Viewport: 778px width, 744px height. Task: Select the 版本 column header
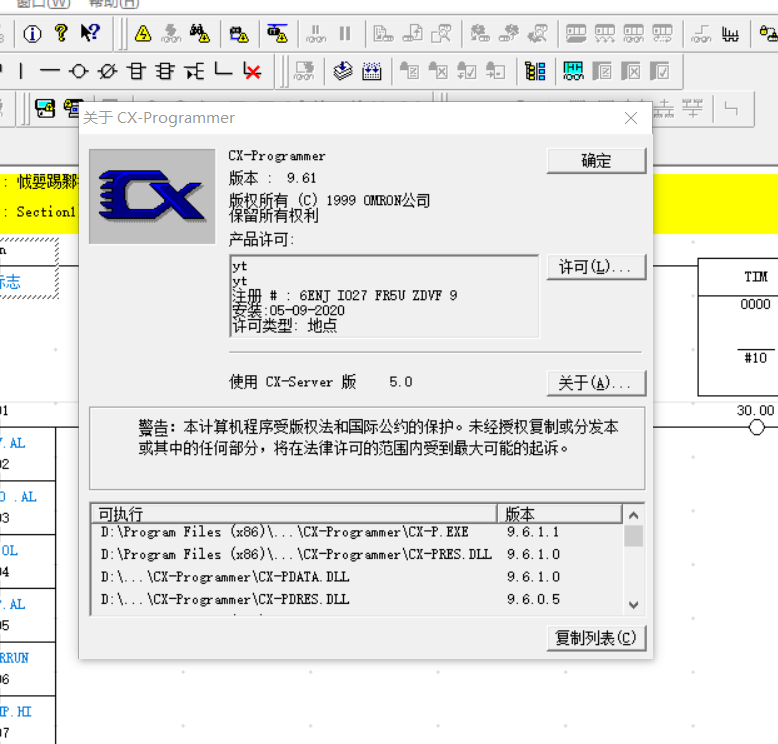point(560,514)
